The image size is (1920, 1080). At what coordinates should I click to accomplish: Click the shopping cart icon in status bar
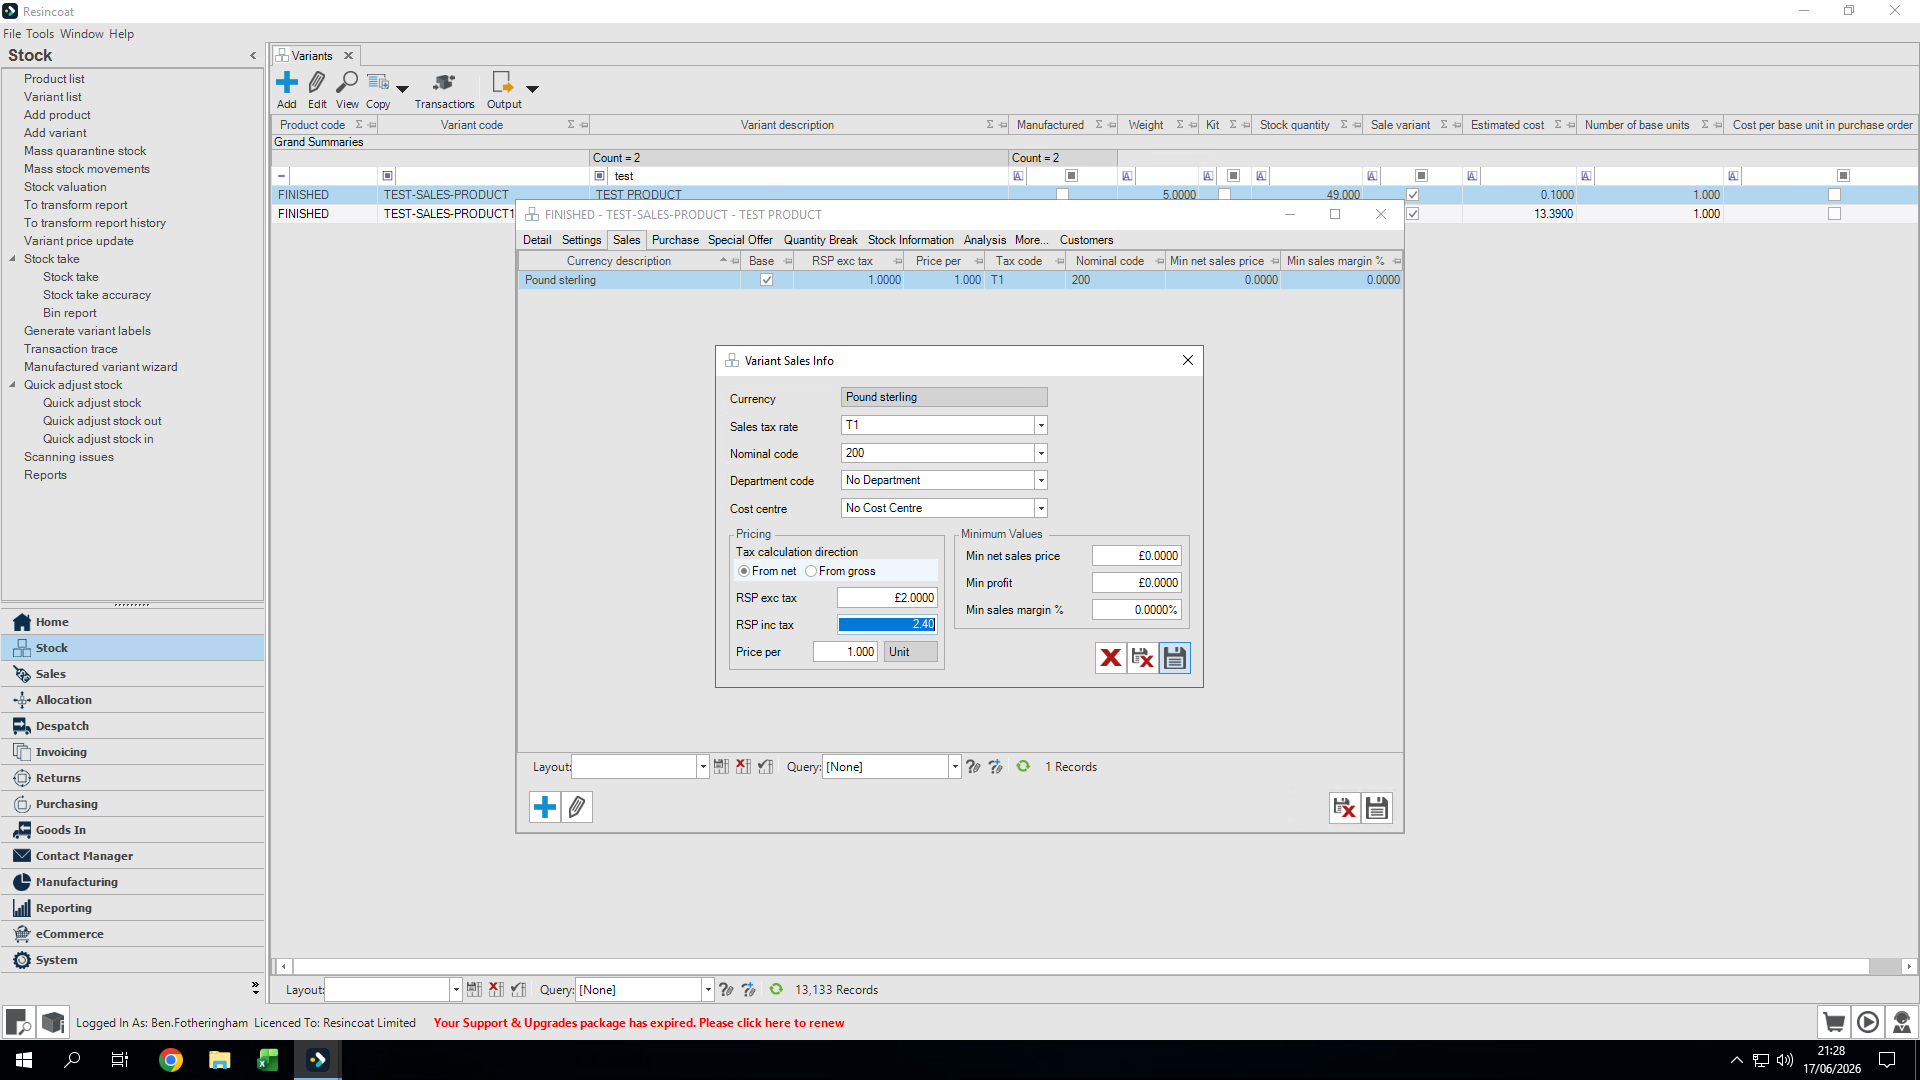1834,1022
